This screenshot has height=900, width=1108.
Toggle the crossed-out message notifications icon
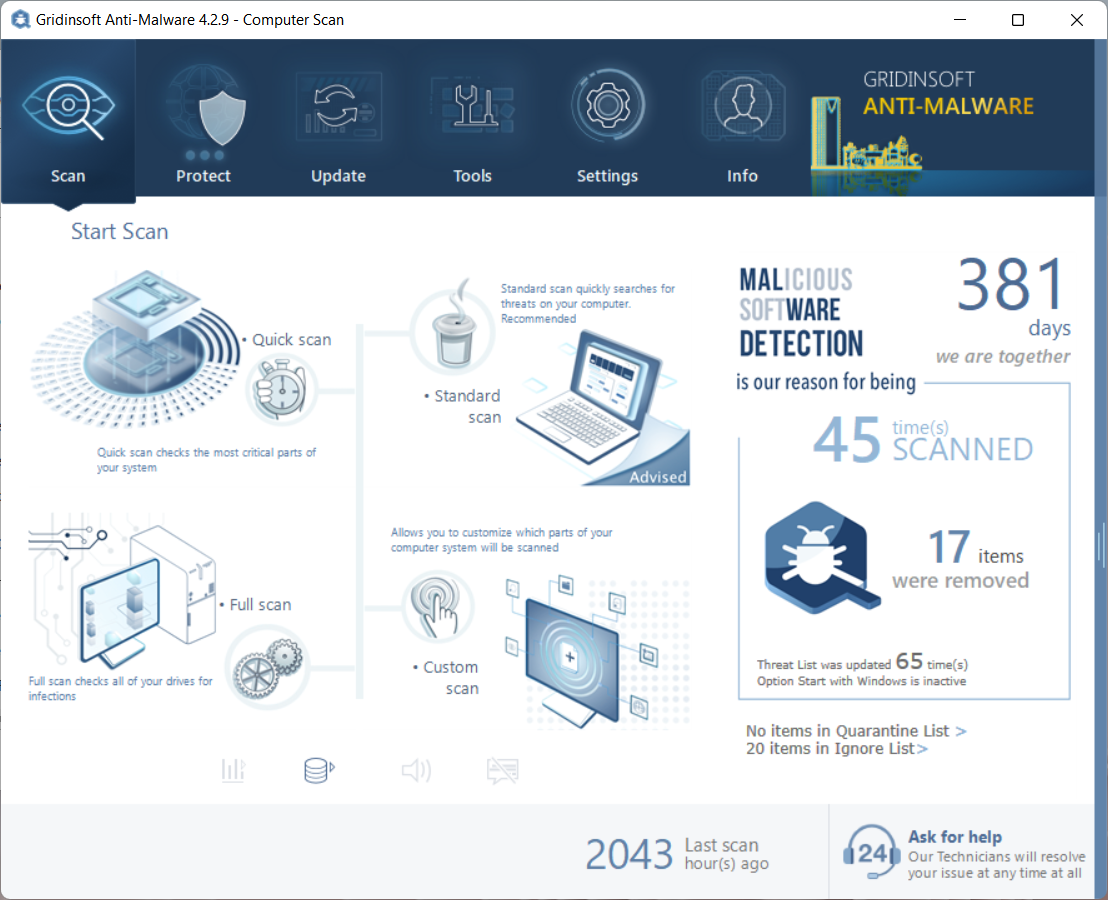(x=502, y=771)
